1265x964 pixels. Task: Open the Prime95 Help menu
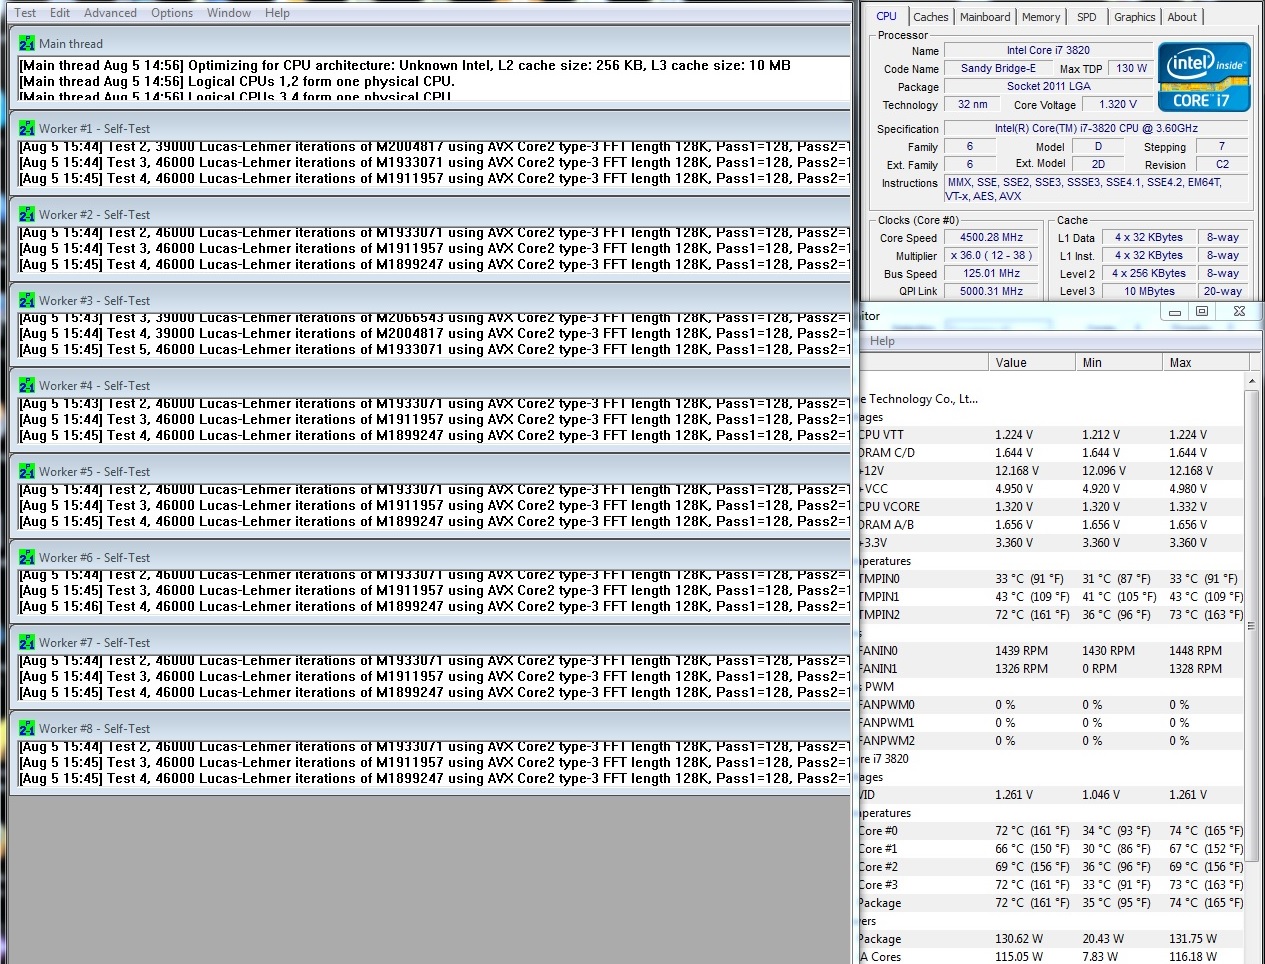277,13
